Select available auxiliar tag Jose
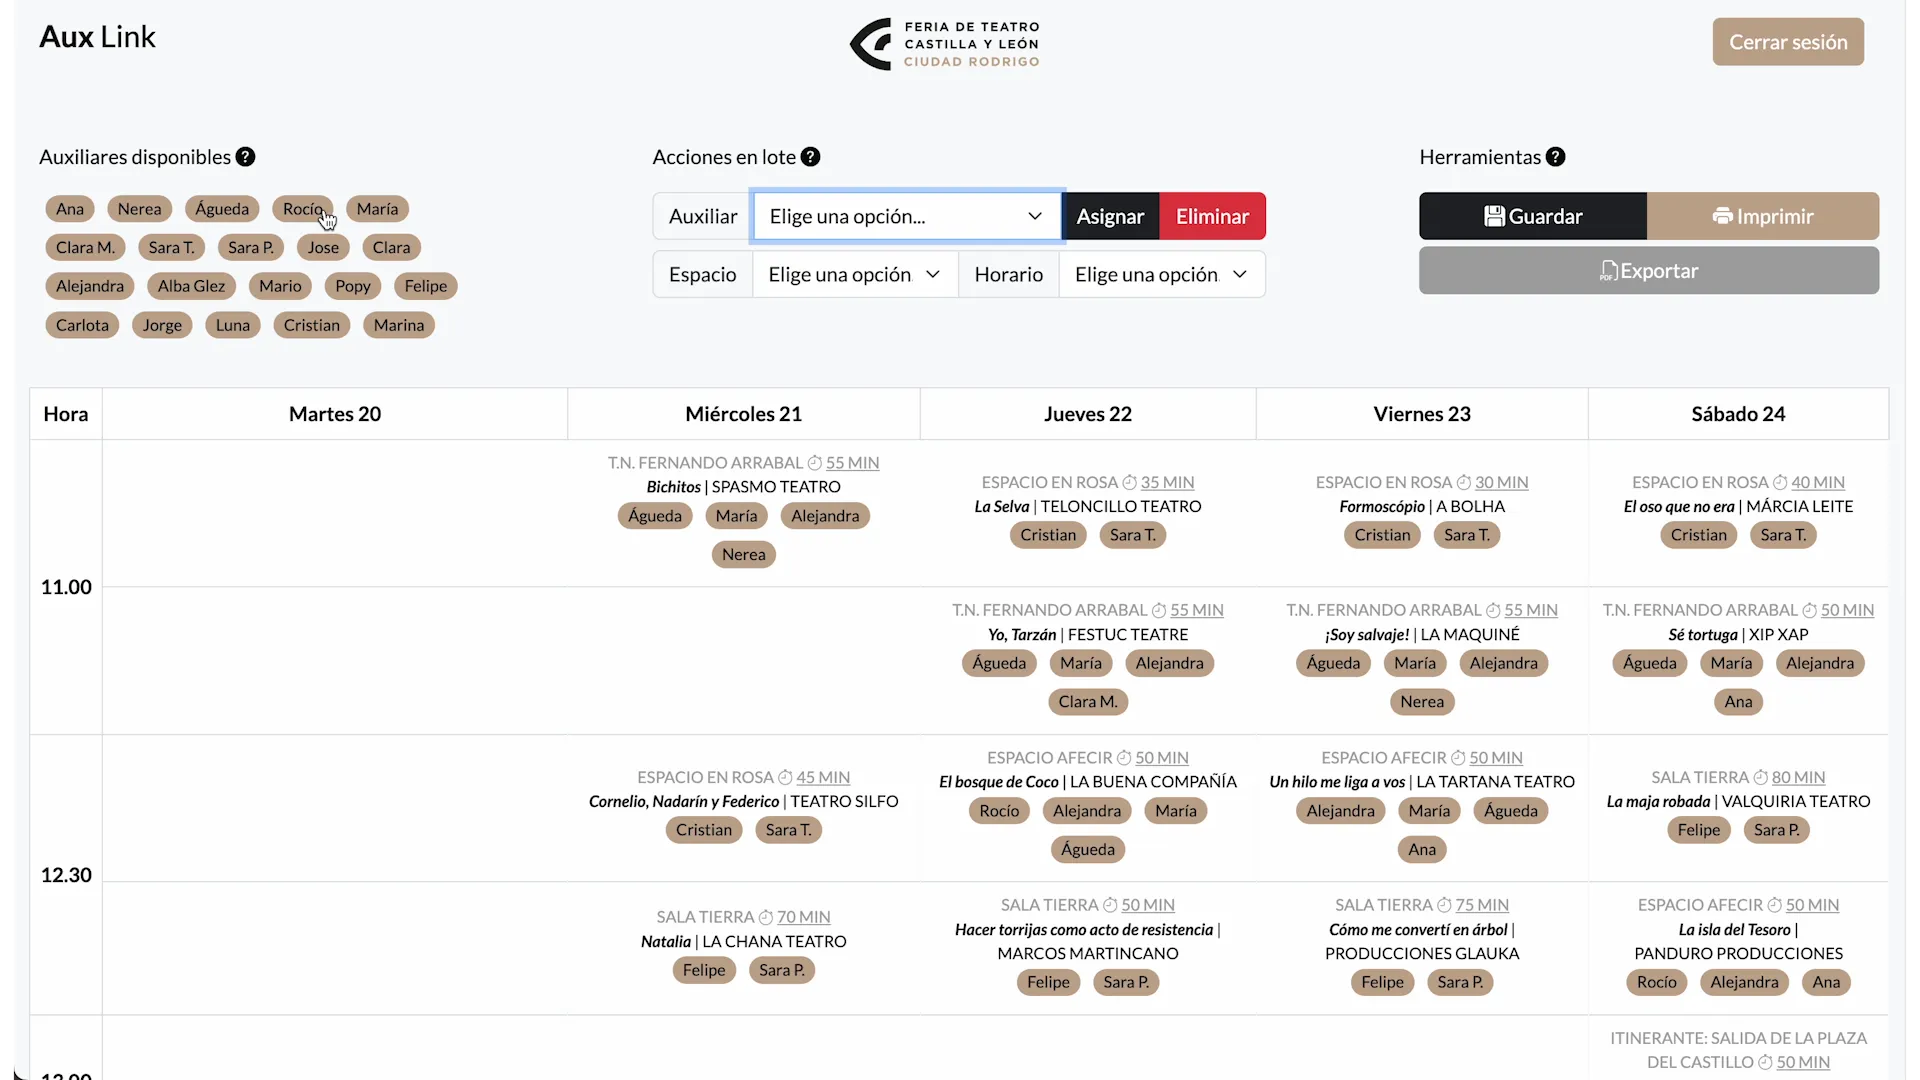1920x1080 pixels. 323,247
